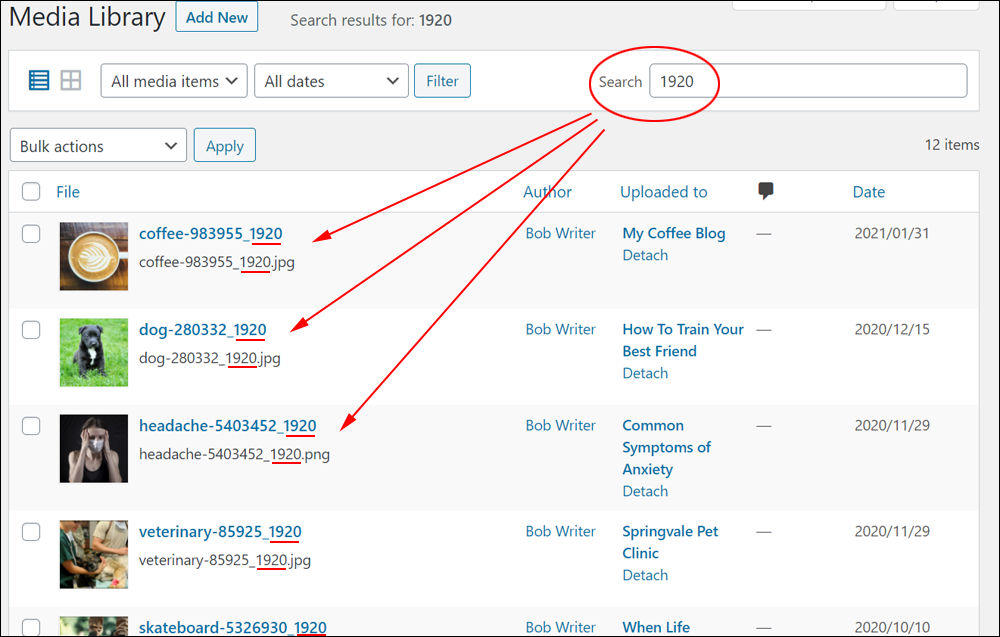Sort by File column header
Image resolution: width=1000 pixels, height=637 pixels.
68,192
